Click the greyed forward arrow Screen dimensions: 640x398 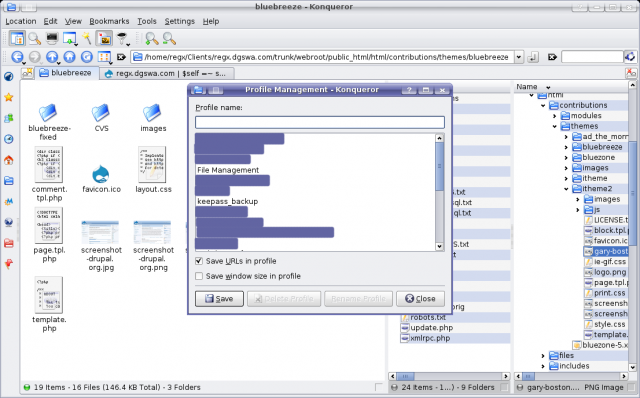35,57
